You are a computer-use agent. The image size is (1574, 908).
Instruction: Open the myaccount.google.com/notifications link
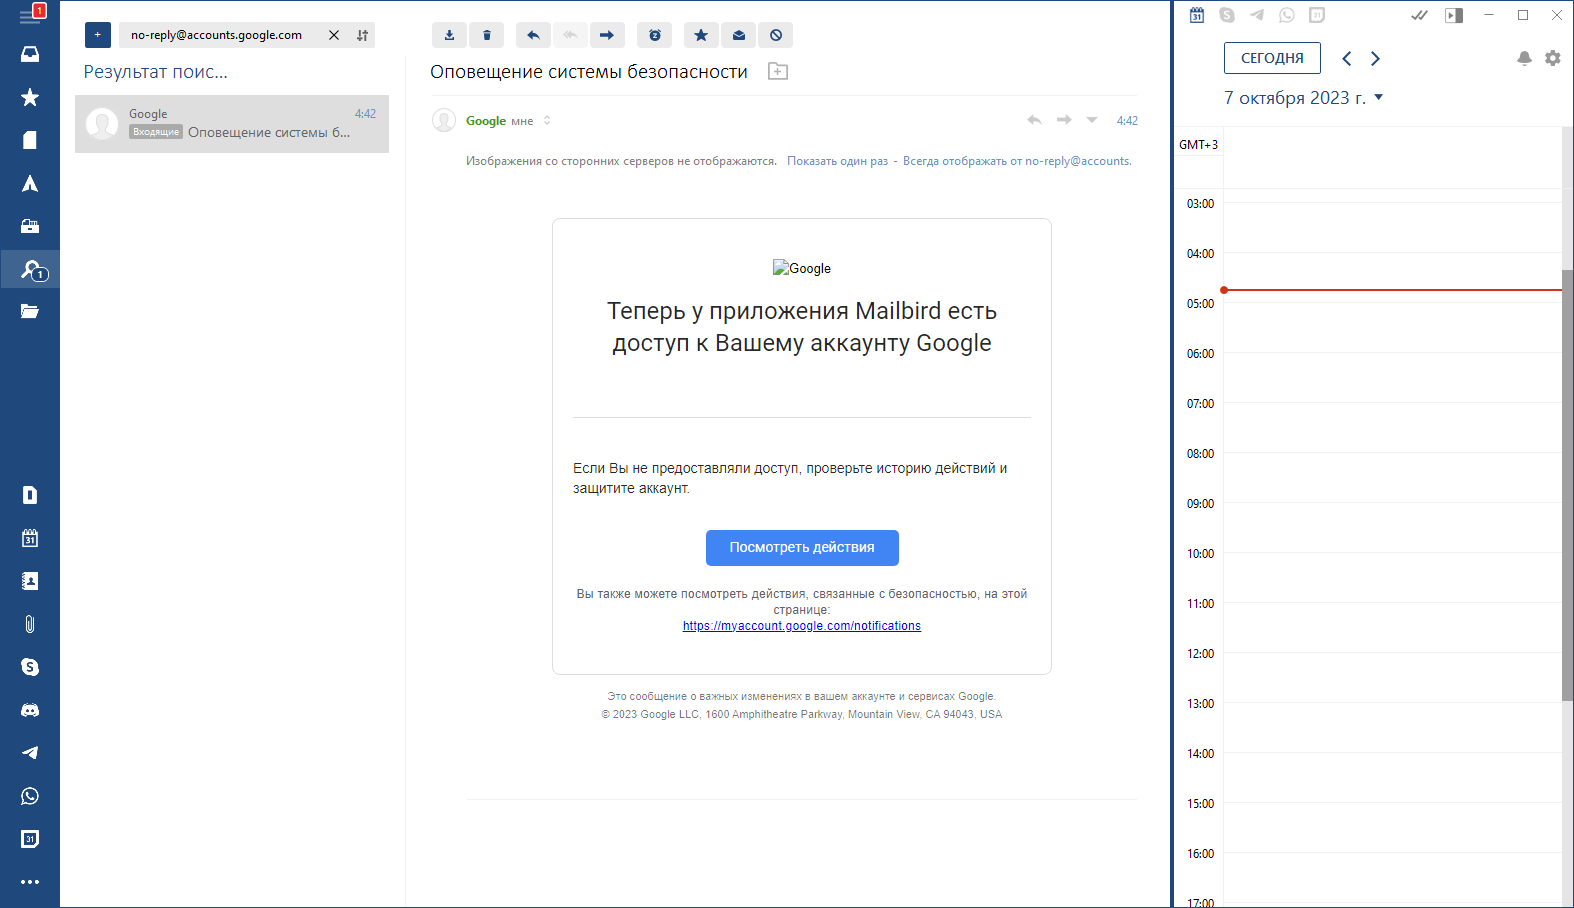point(802,626)
